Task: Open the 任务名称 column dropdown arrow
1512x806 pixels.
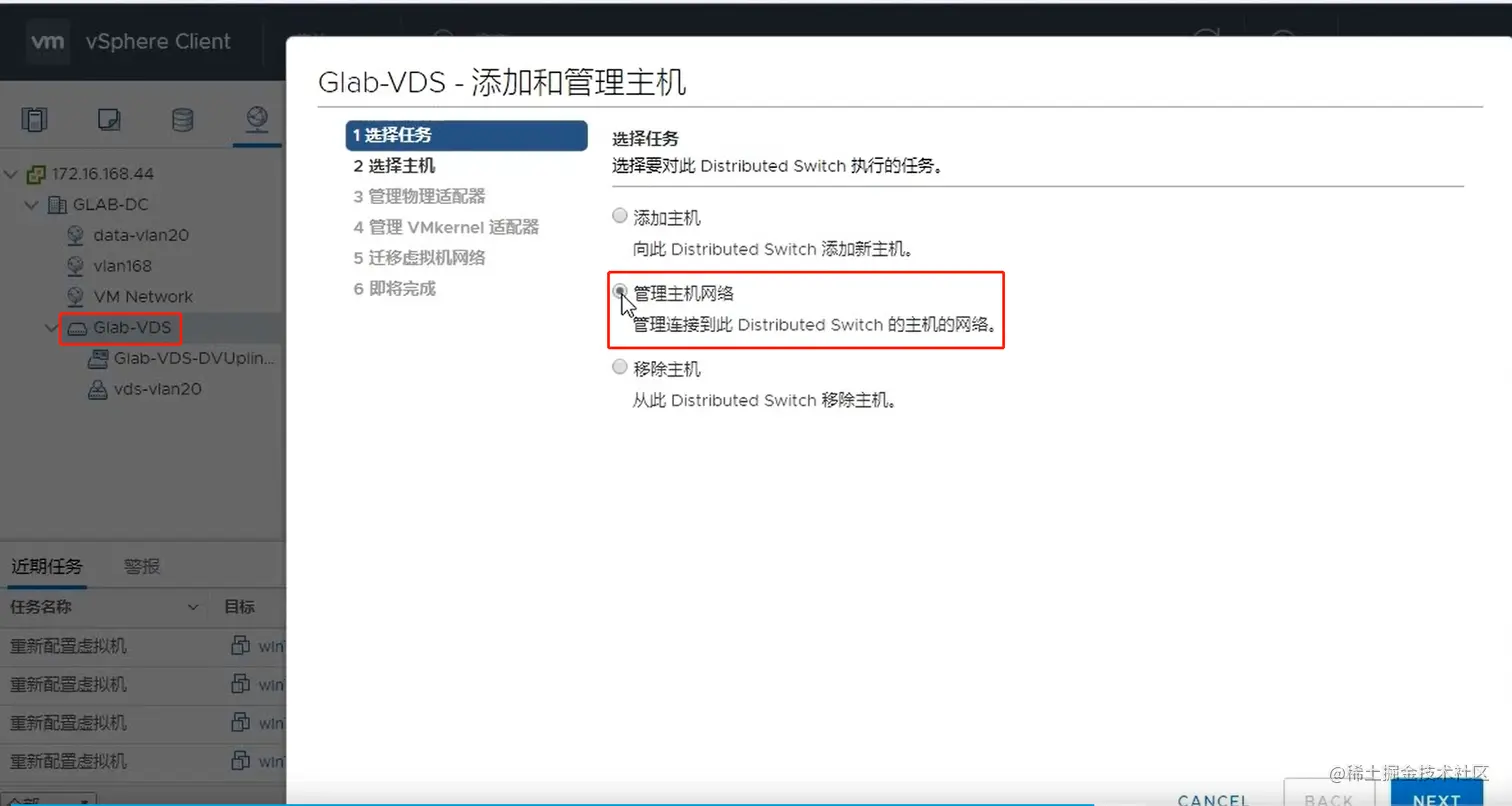Action: tap(194, 608)
